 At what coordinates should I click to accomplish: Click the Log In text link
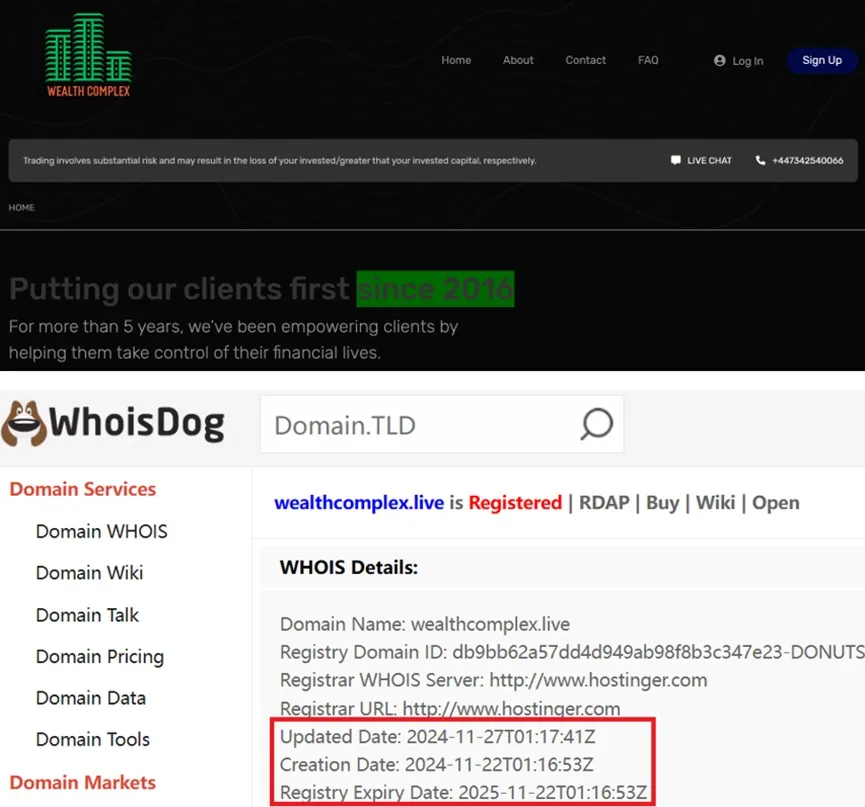[x=747, y=61]
